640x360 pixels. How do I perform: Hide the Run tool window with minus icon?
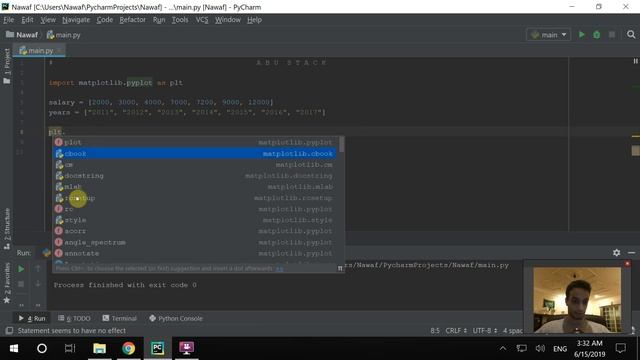[x=631, y=253]
